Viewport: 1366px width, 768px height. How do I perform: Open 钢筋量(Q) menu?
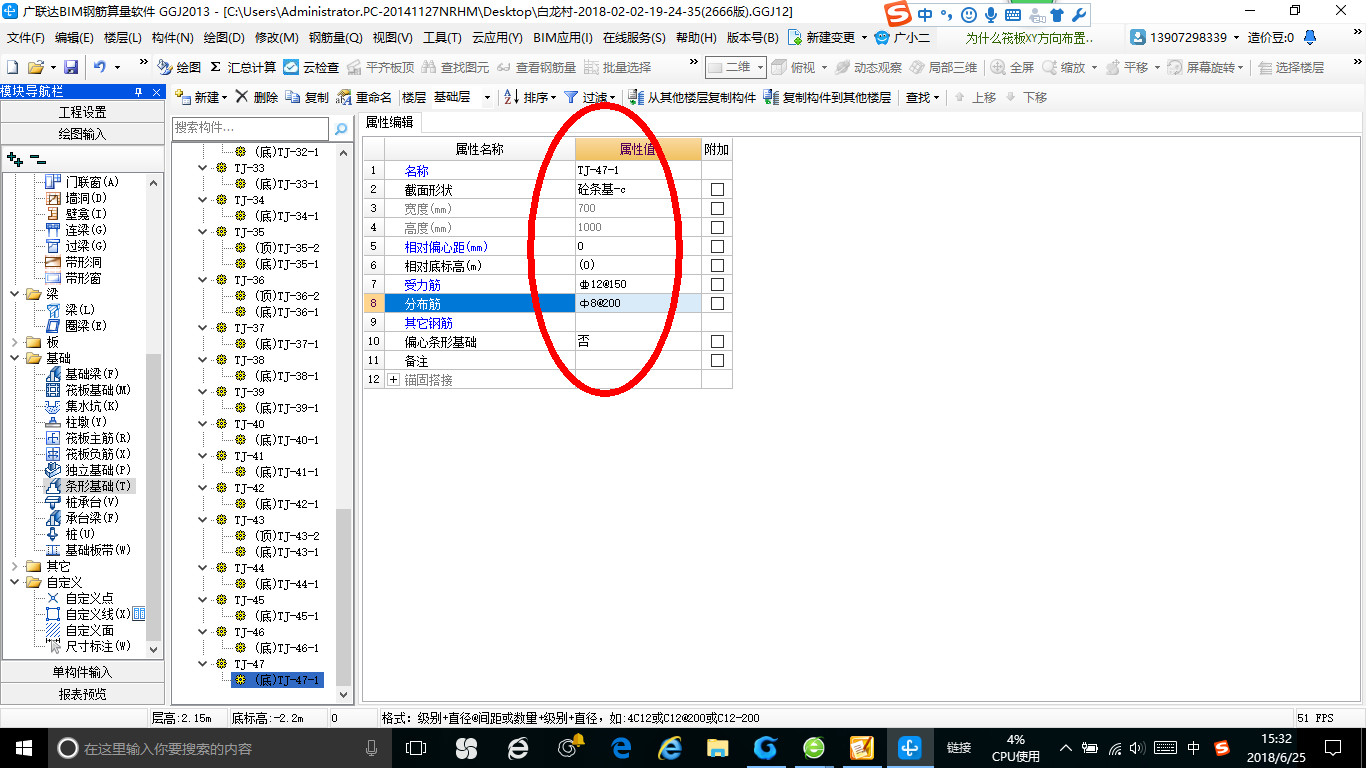coord(335,37)
